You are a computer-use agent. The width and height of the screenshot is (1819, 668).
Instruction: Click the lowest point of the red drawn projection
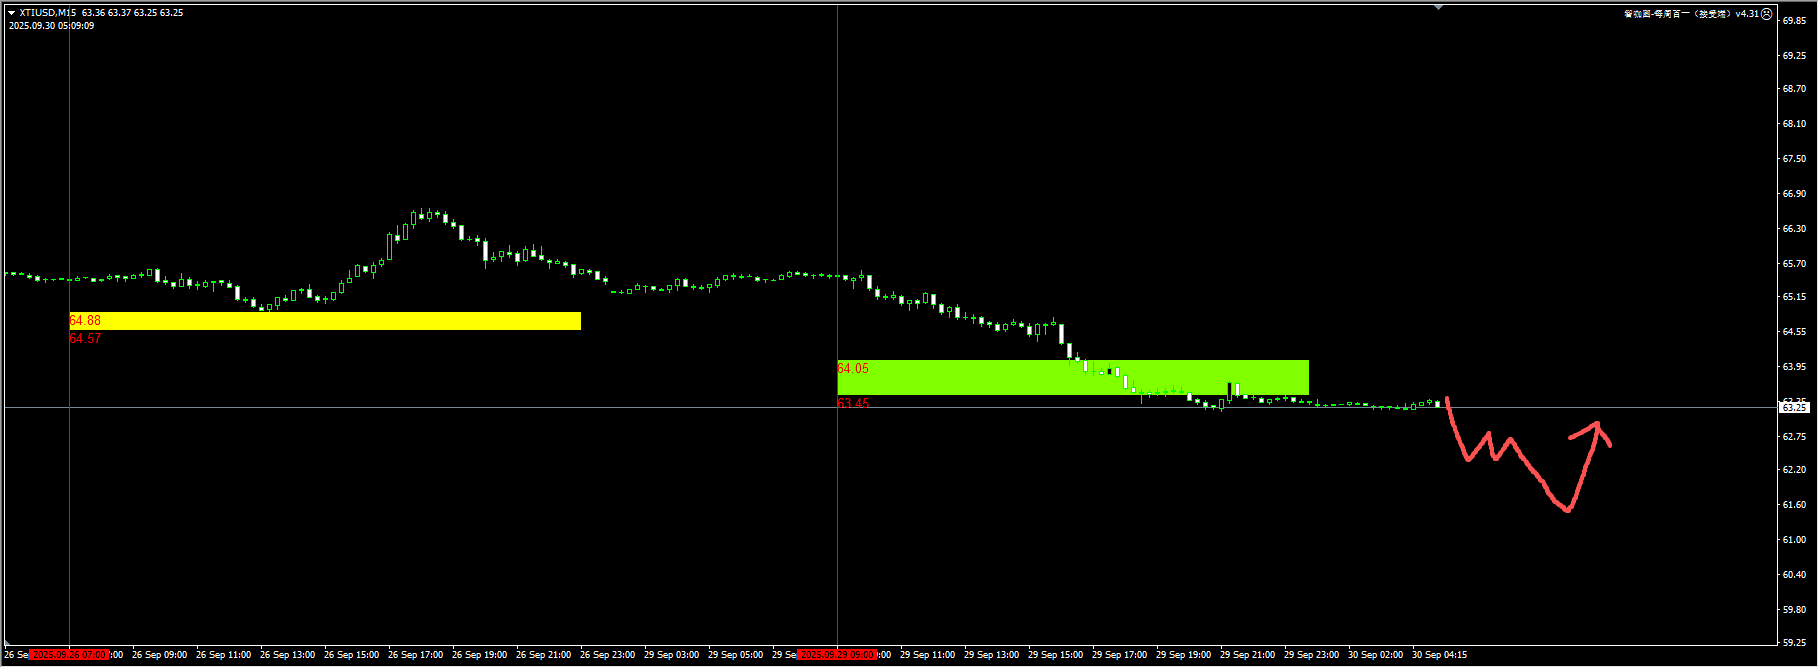coord(1567,510)
